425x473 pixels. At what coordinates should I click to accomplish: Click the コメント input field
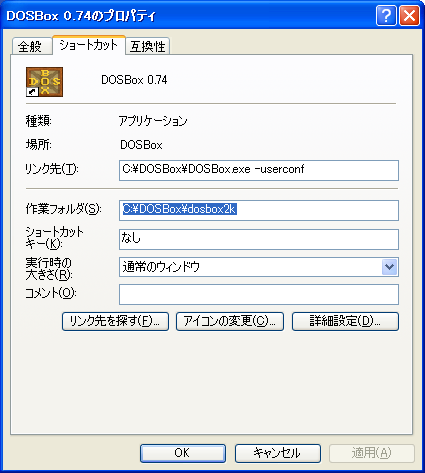[259, 294]
